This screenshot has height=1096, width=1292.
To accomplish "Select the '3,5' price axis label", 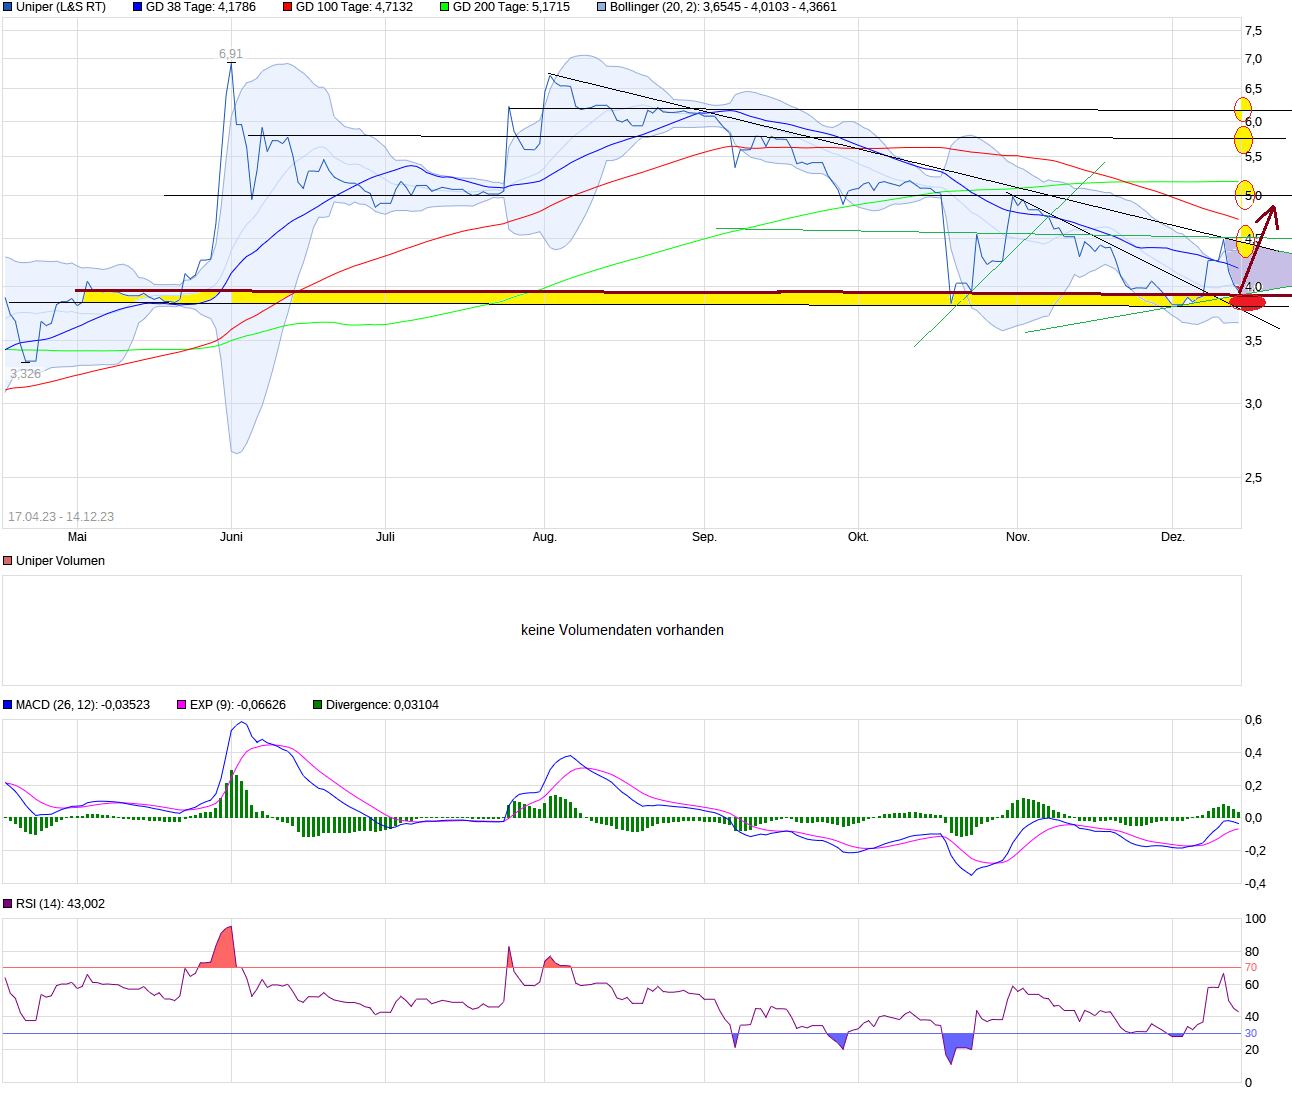I will 1253,341.
